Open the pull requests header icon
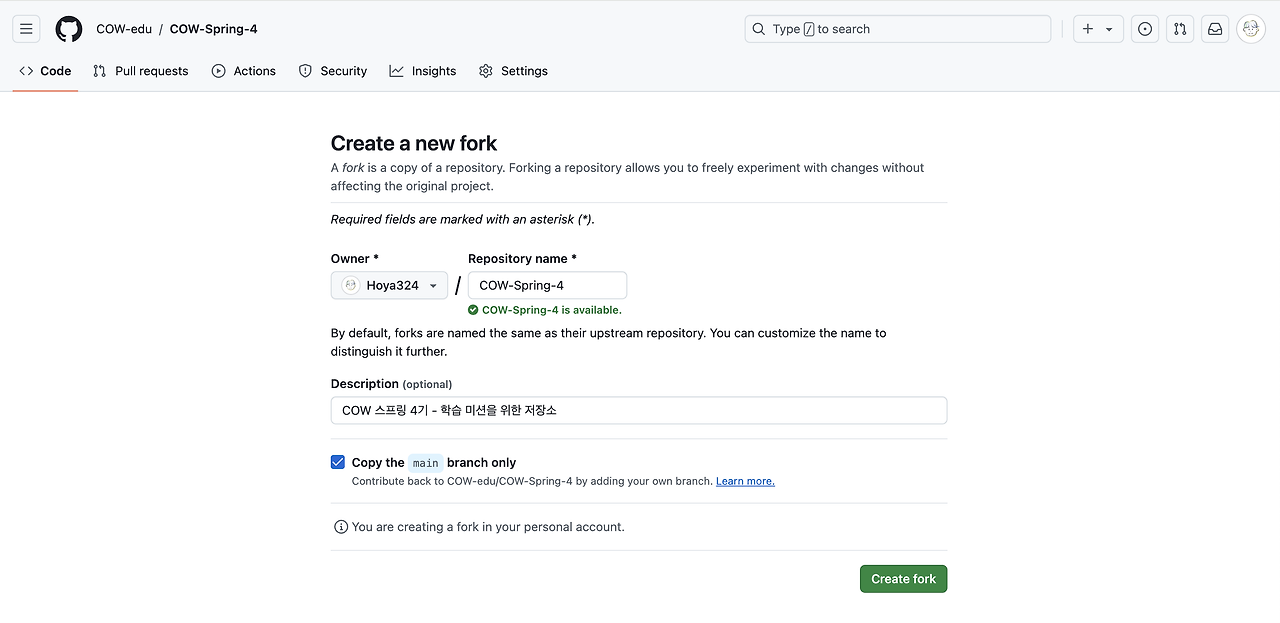 coord(1180,29)
